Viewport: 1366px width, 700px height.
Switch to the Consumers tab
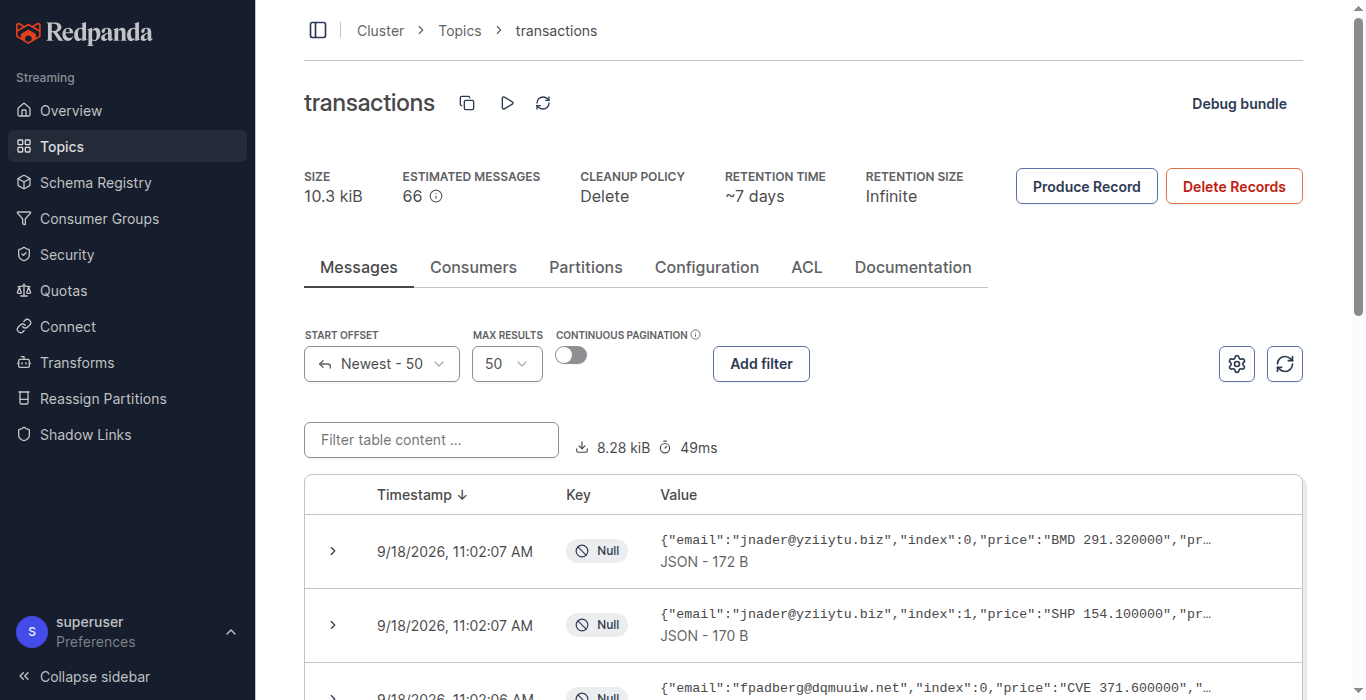(x=473, y=267)
